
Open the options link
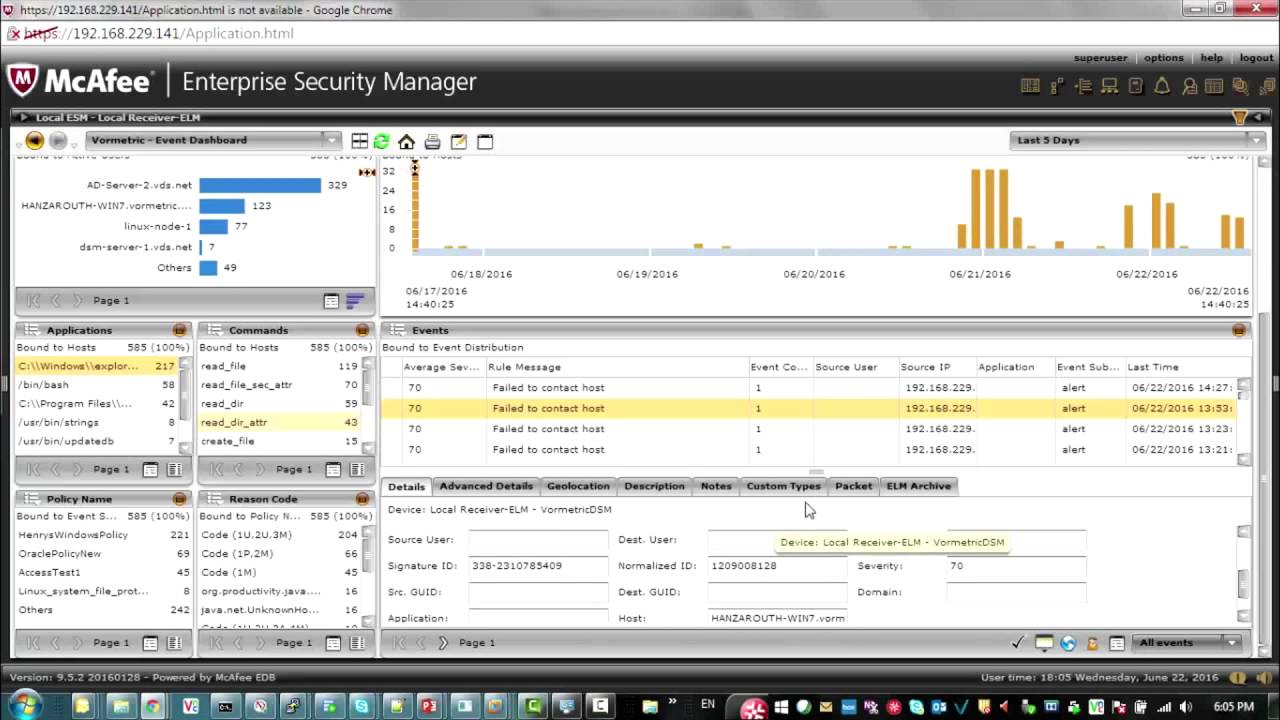[1163, 58]
